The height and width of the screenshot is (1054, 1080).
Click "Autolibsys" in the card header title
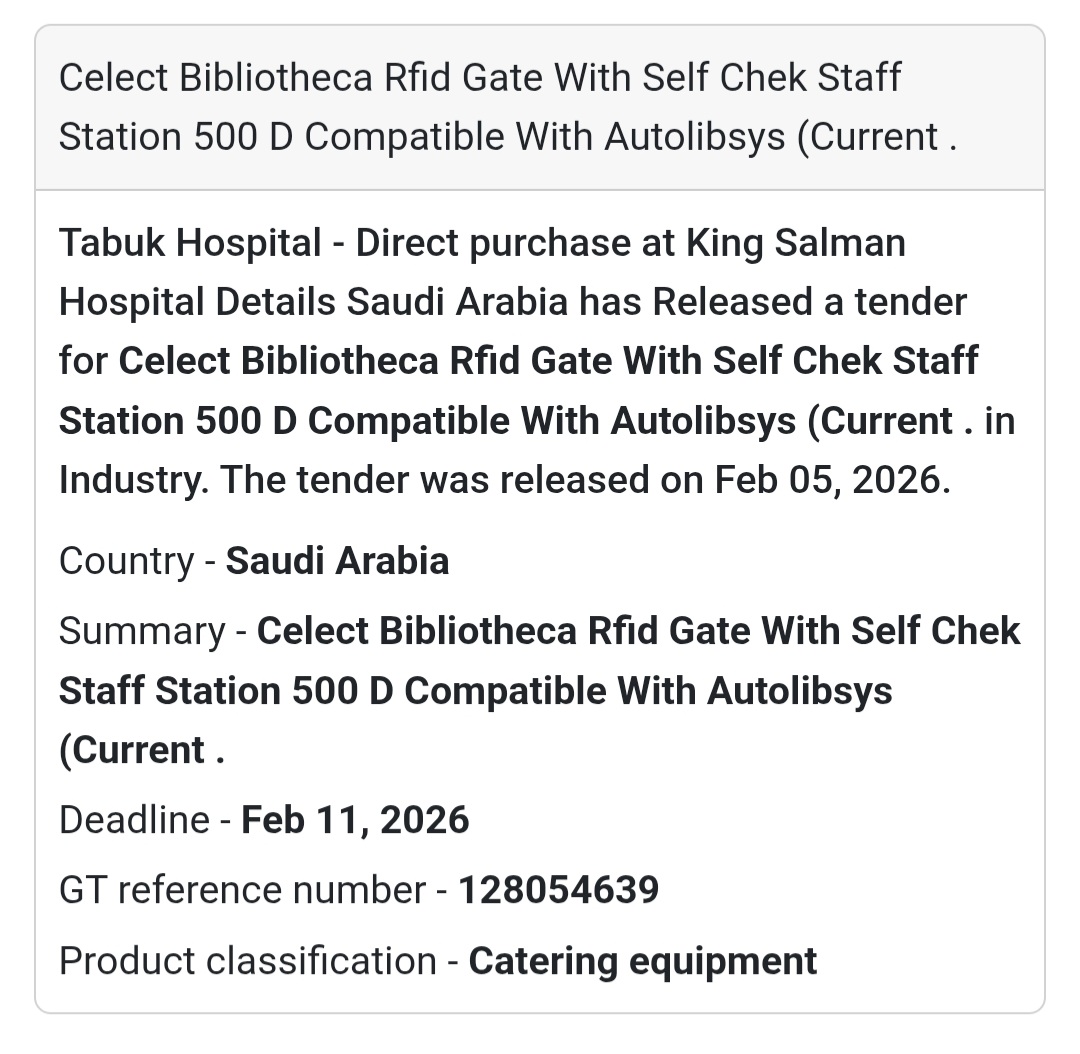(694, 137)
